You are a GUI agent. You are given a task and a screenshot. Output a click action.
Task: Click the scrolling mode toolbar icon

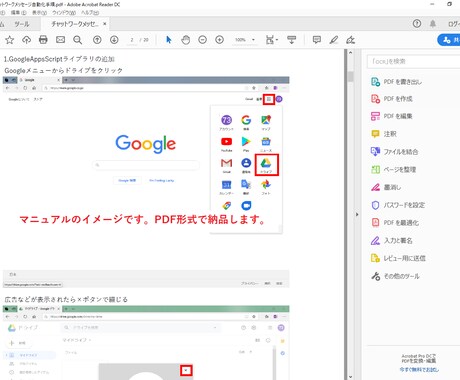pos(292,40)
